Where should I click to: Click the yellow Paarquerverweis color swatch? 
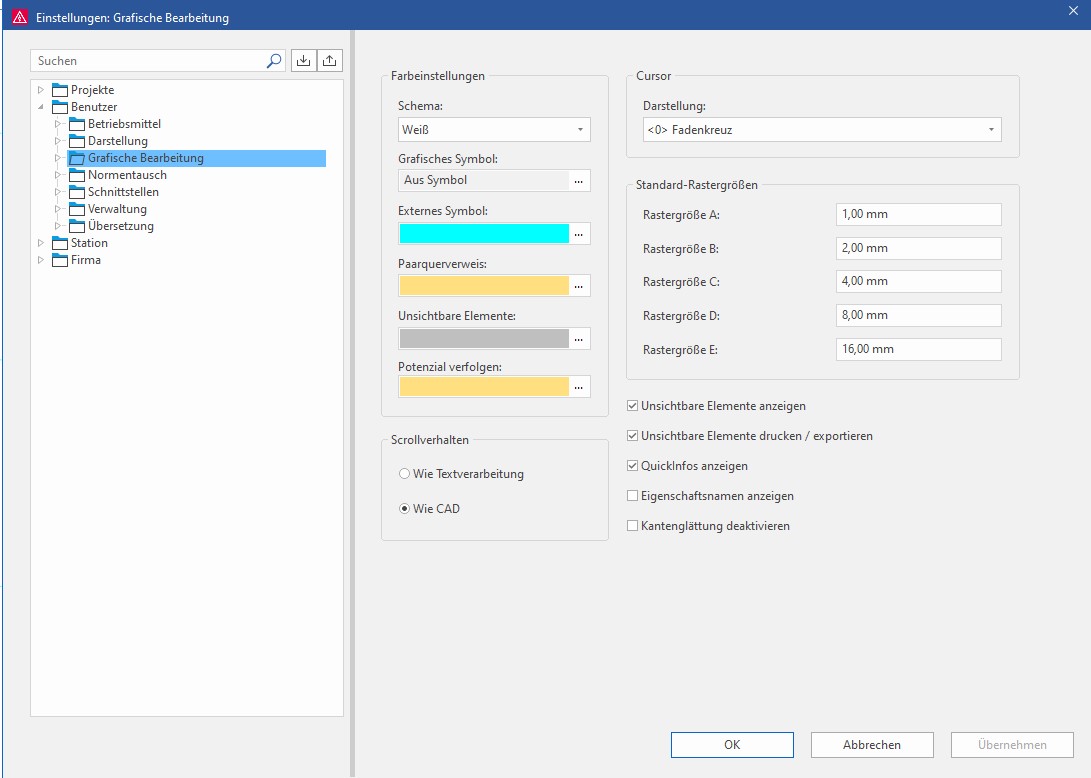[x=484, y=286]
